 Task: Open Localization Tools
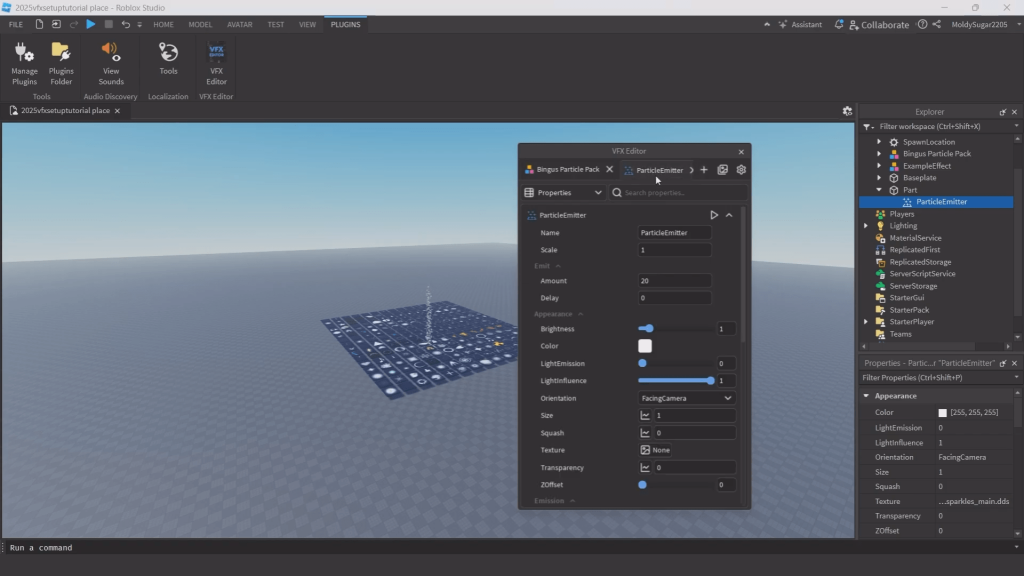168,59
